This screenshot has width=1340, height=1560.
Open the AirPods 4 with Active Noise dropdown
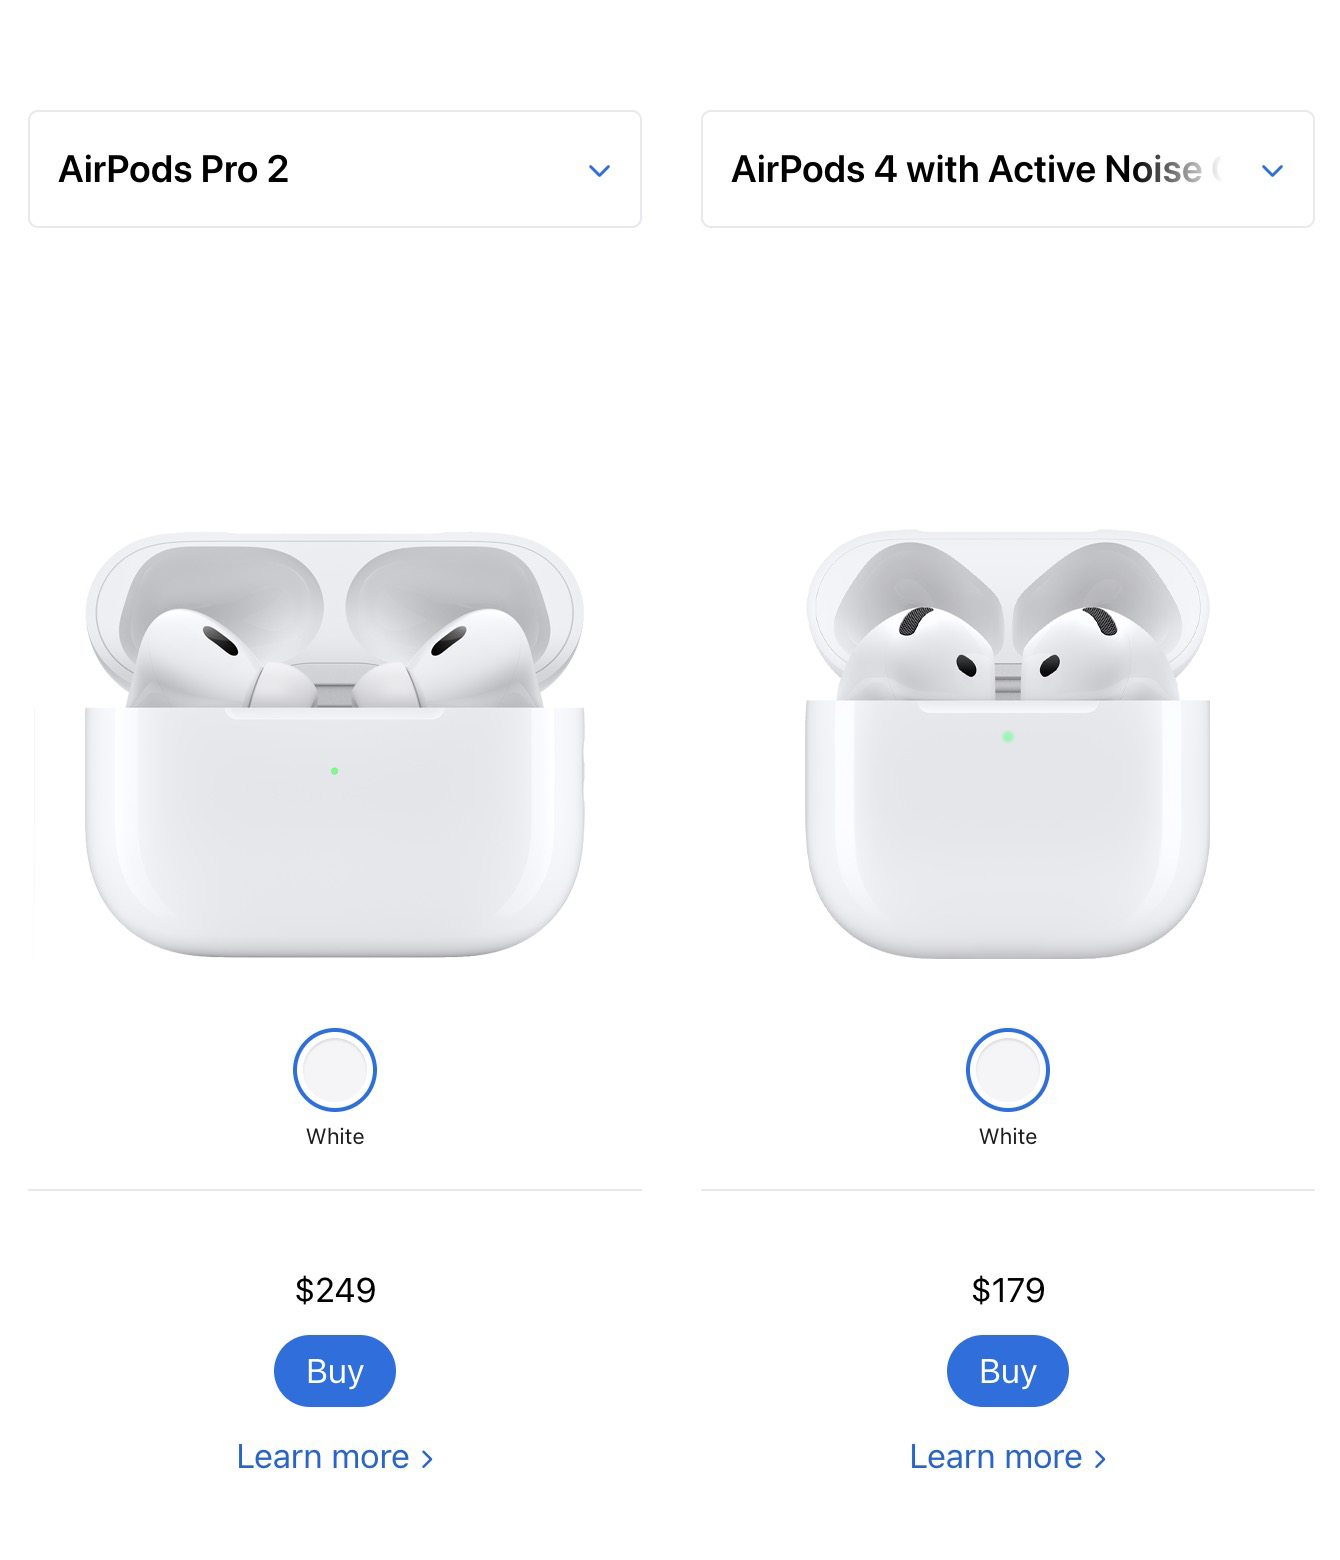tap(1008, 169)
